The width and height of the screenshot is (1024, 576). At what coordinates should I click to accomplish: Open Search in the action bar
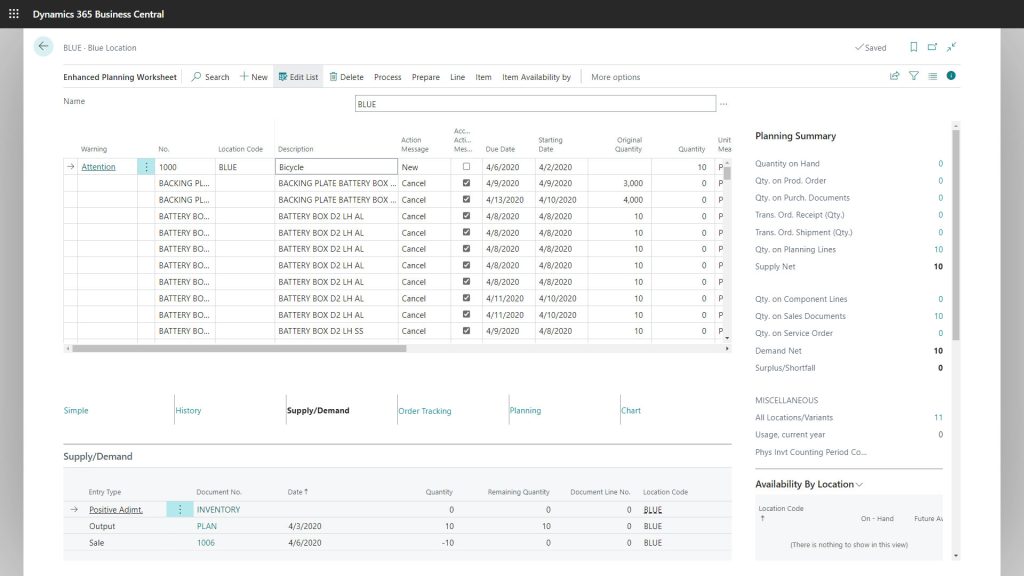pyautogui.click(x=209, y=77)
